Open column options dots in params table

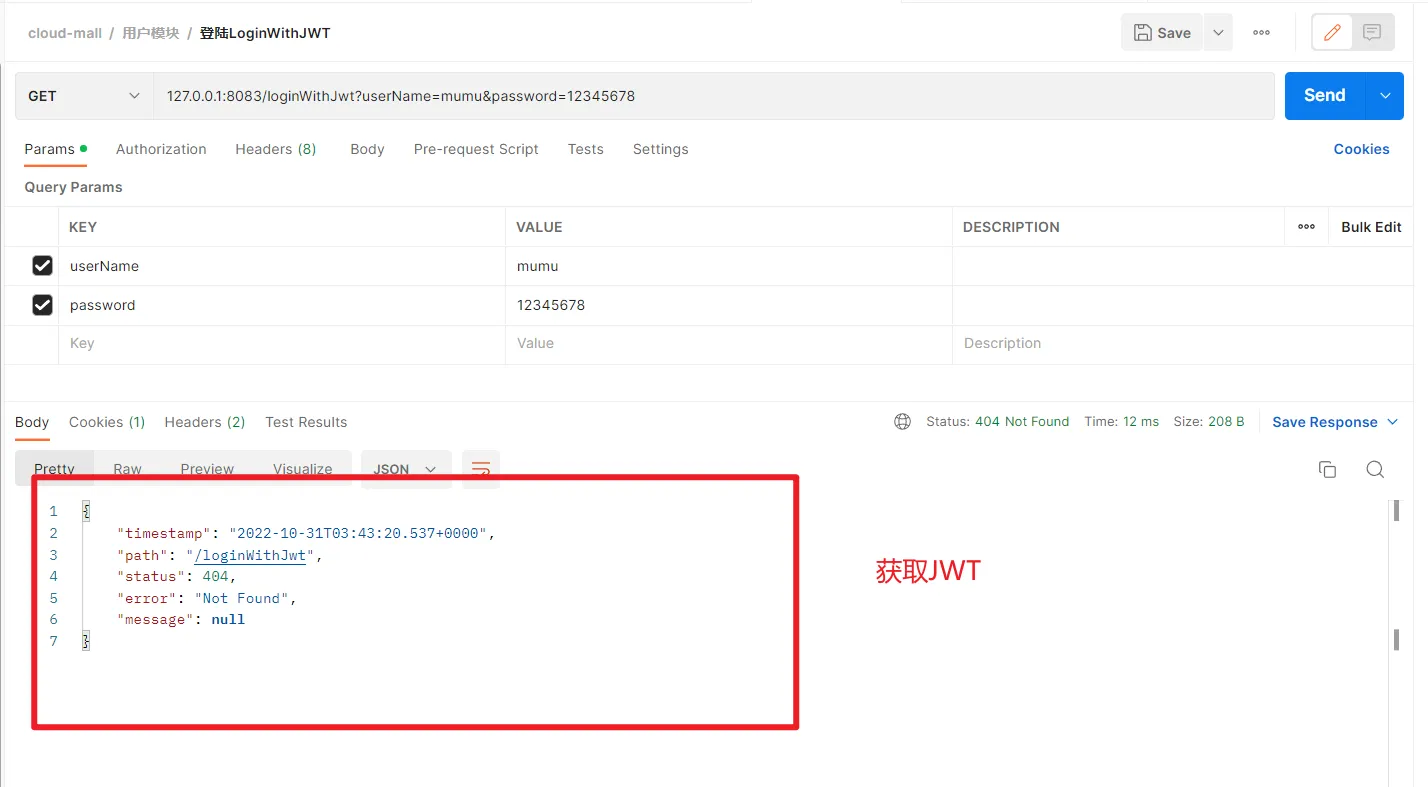coord(1306,227)
